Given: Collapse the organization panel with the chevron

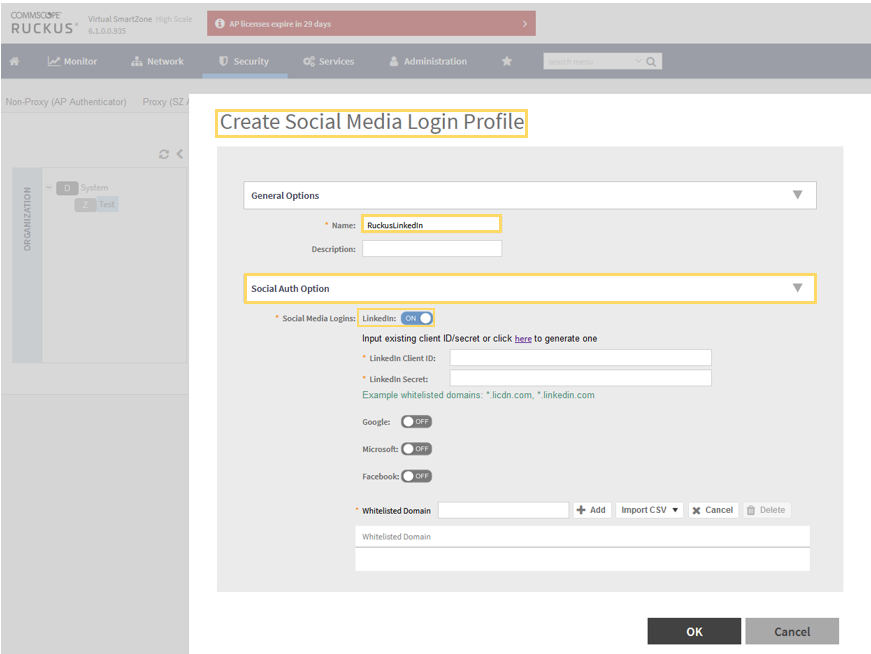Looking at the screenshot, I should pyautogui.click(x=179, y=154).
